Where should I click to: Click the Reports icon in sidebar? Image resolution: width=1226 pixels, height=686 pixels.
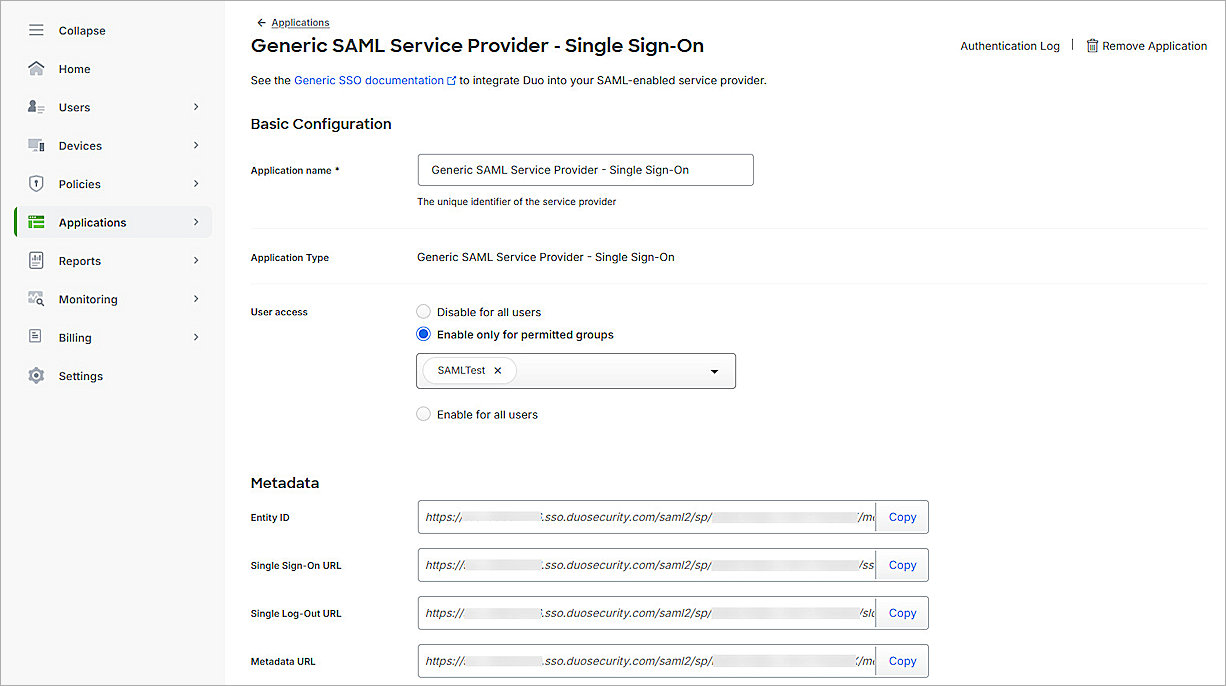[36, 261]
